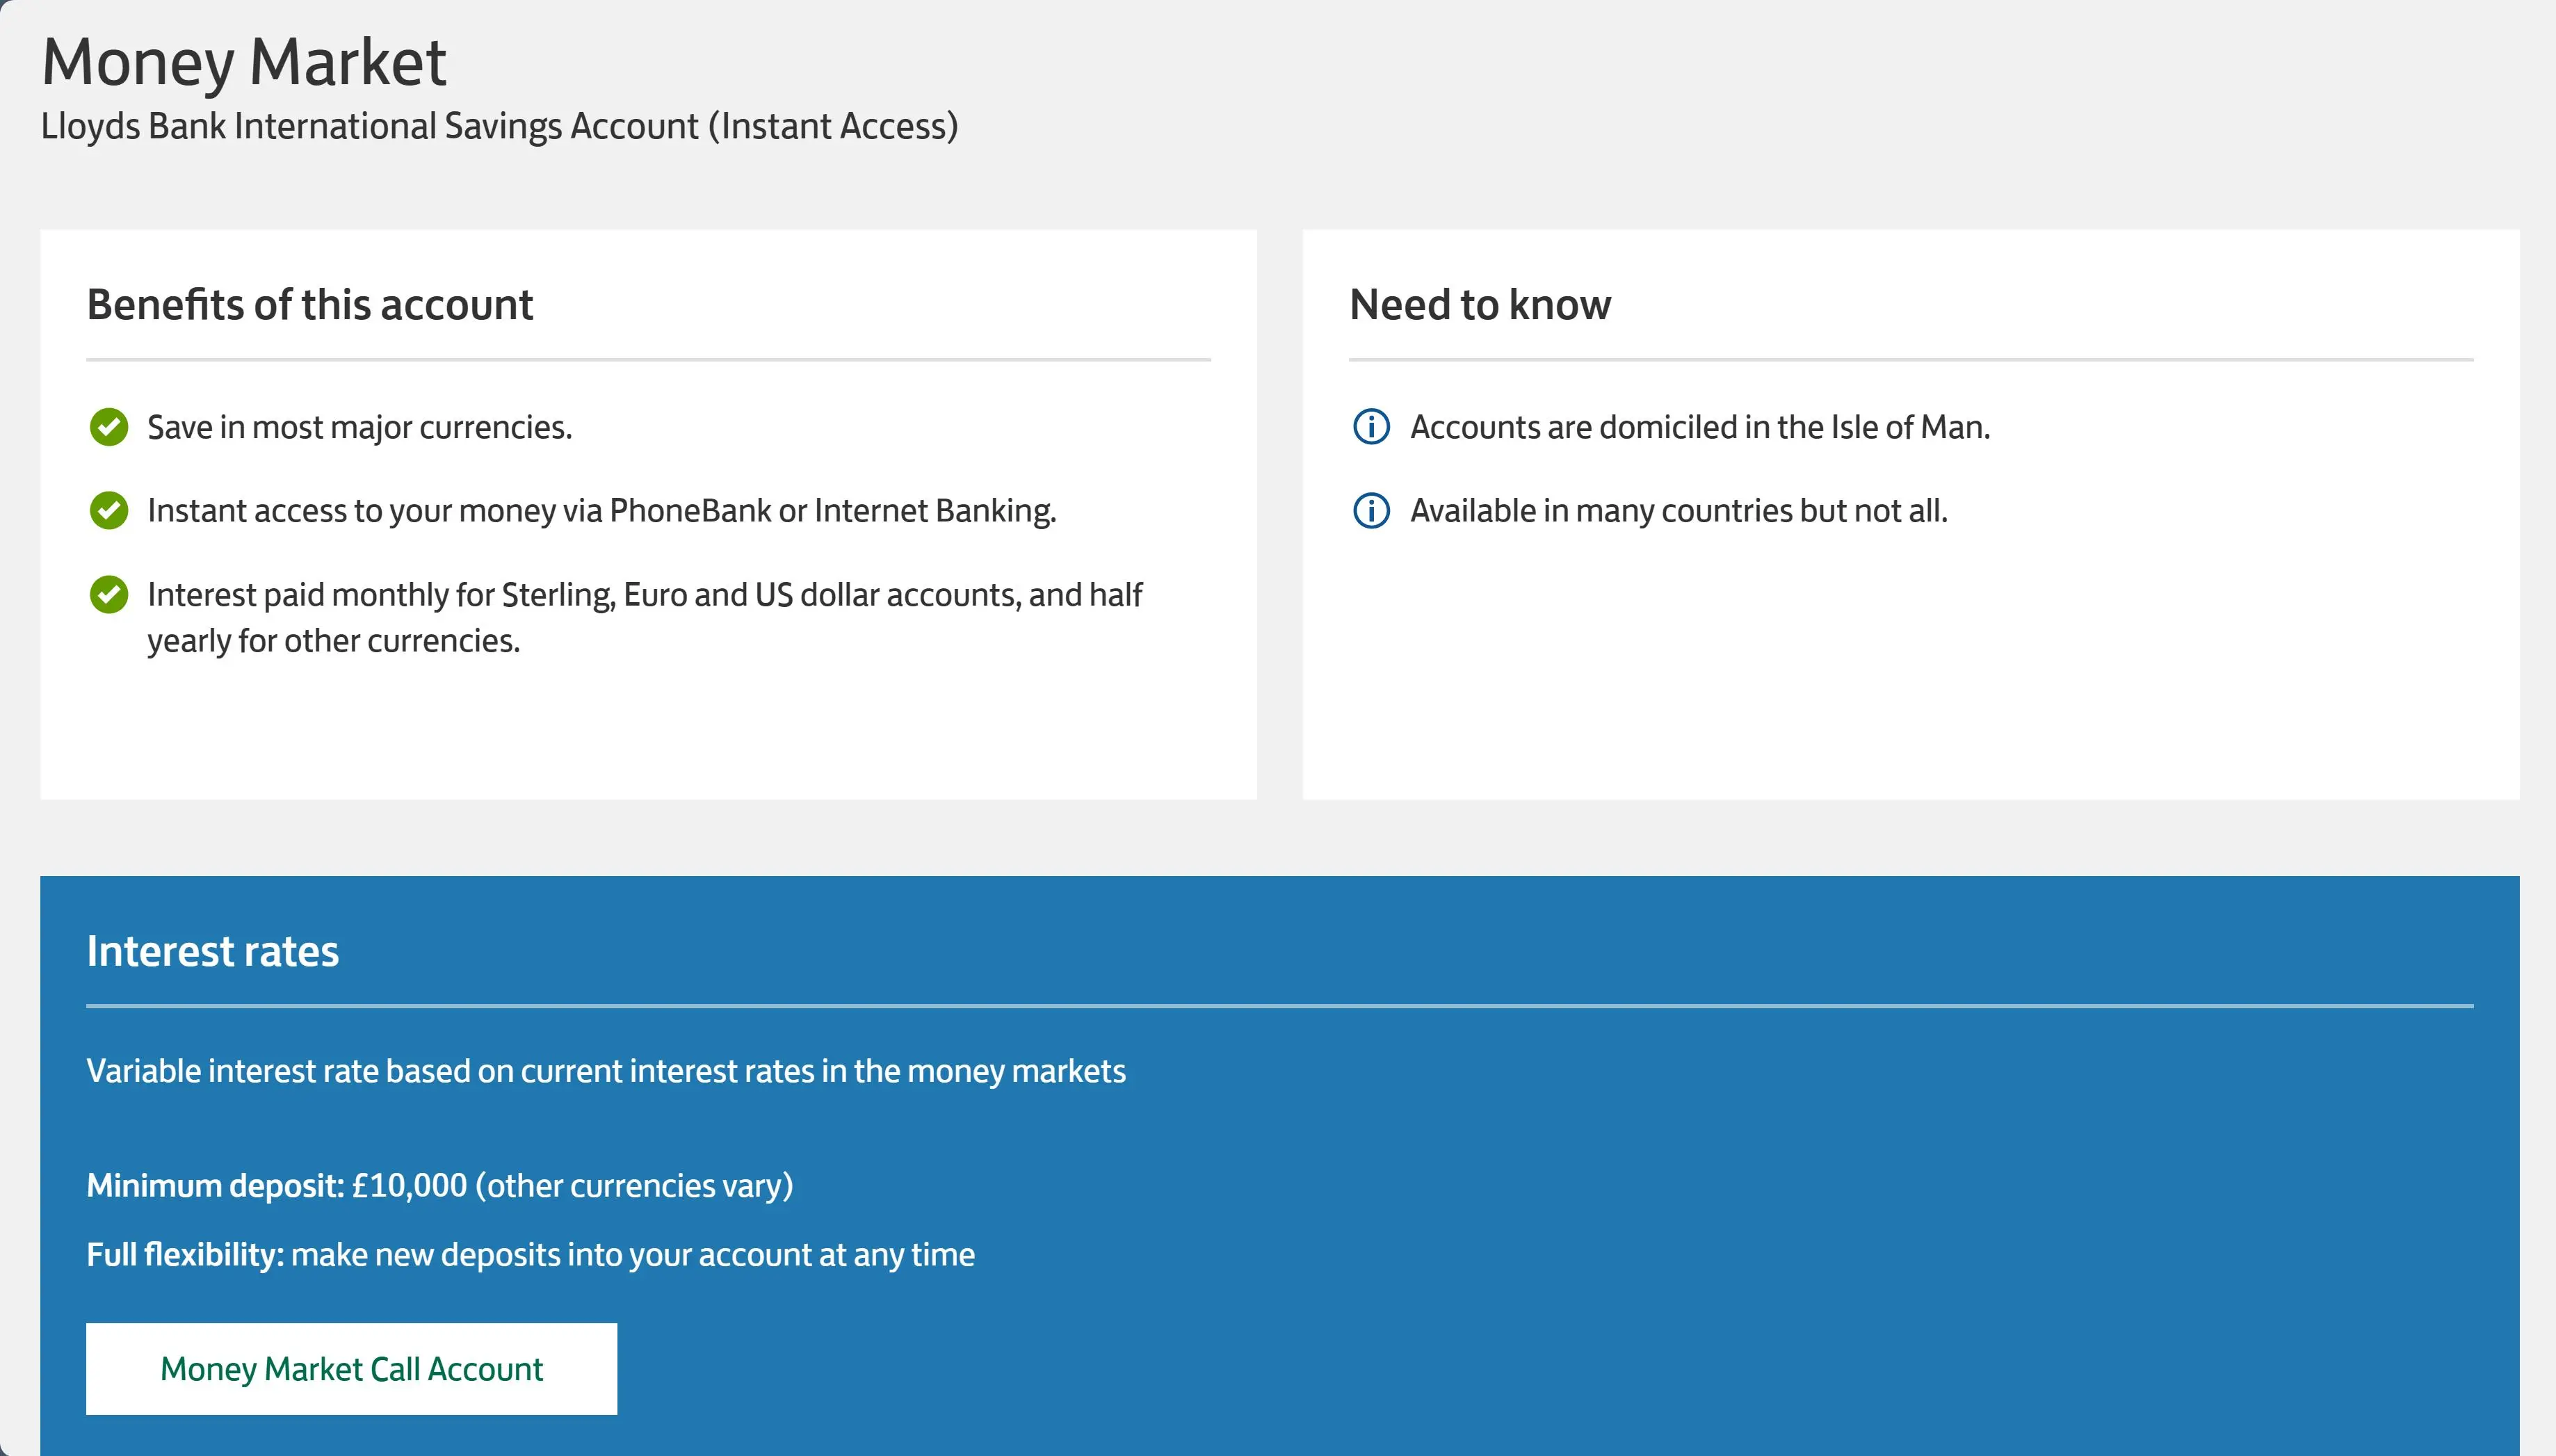Click the "Full flexibility: make new deposits" line
This screenshot has height=1456, width=2556.
tap(531, 1255)
